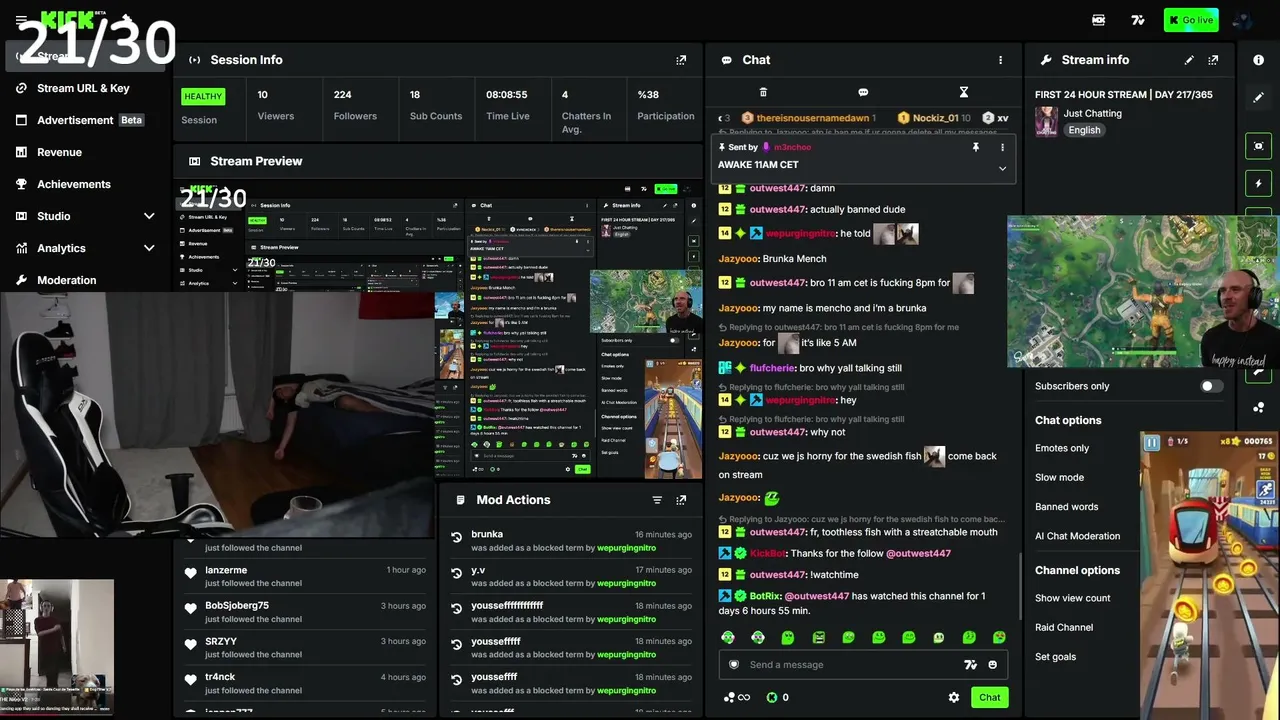Open the Mod Actions filter icon
This screenshot has height=720, width=1280.
click(x=657, y=500)
